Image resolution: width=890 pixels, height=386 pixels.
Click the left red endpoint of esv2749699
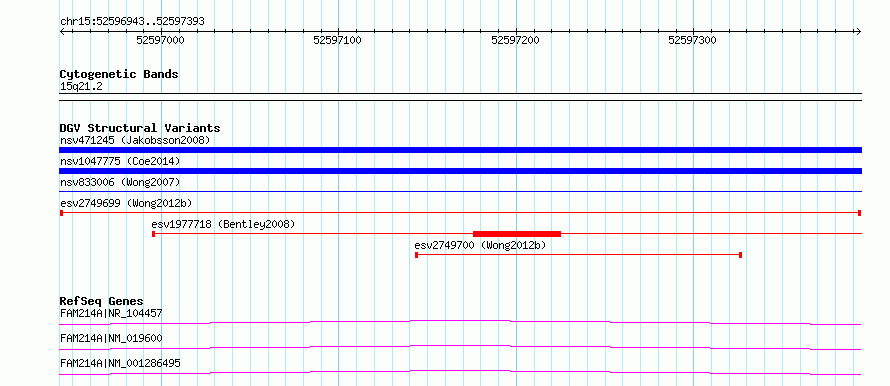point(61,213)
